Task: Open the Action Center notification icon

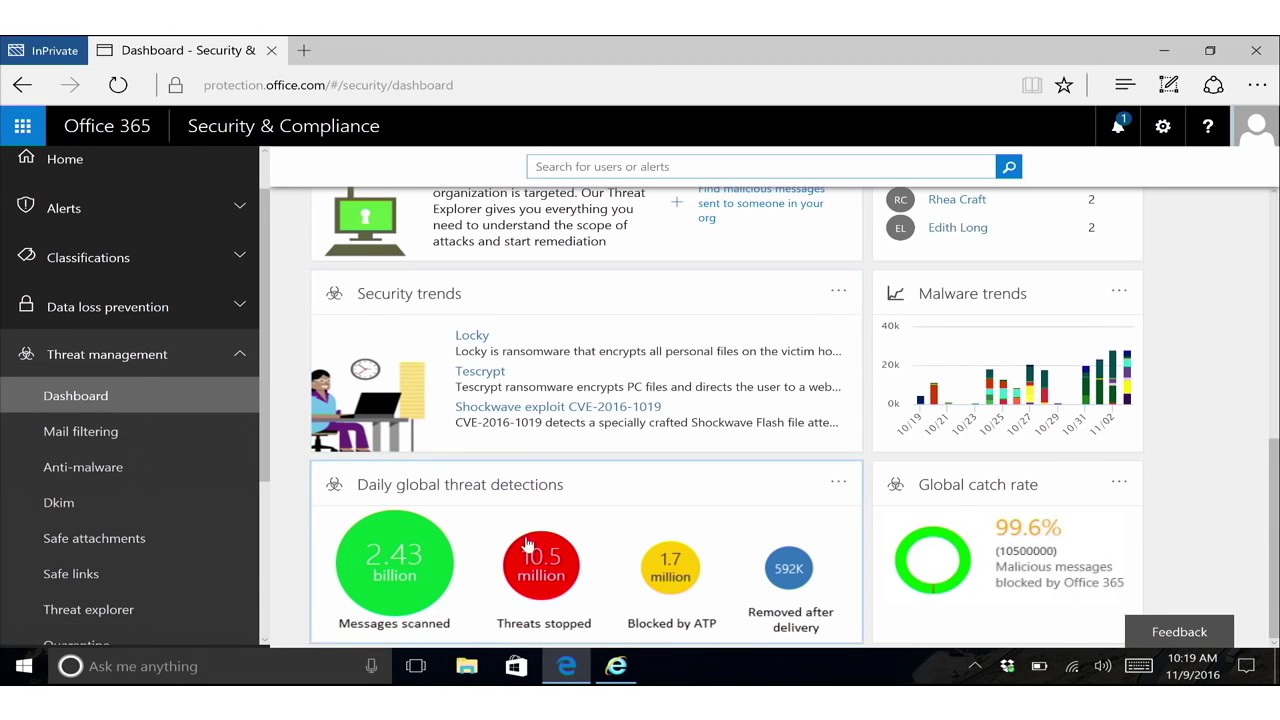Action: tap(1246, 666)
